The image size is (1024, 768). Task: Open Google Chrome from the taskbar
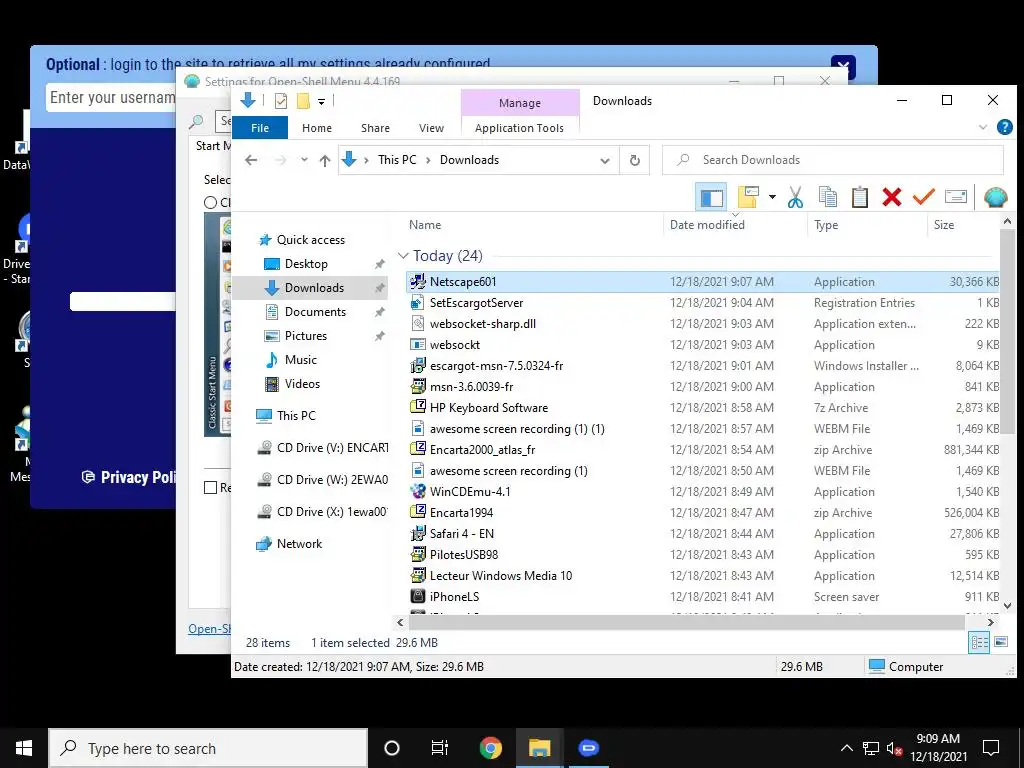click(490, 748)
